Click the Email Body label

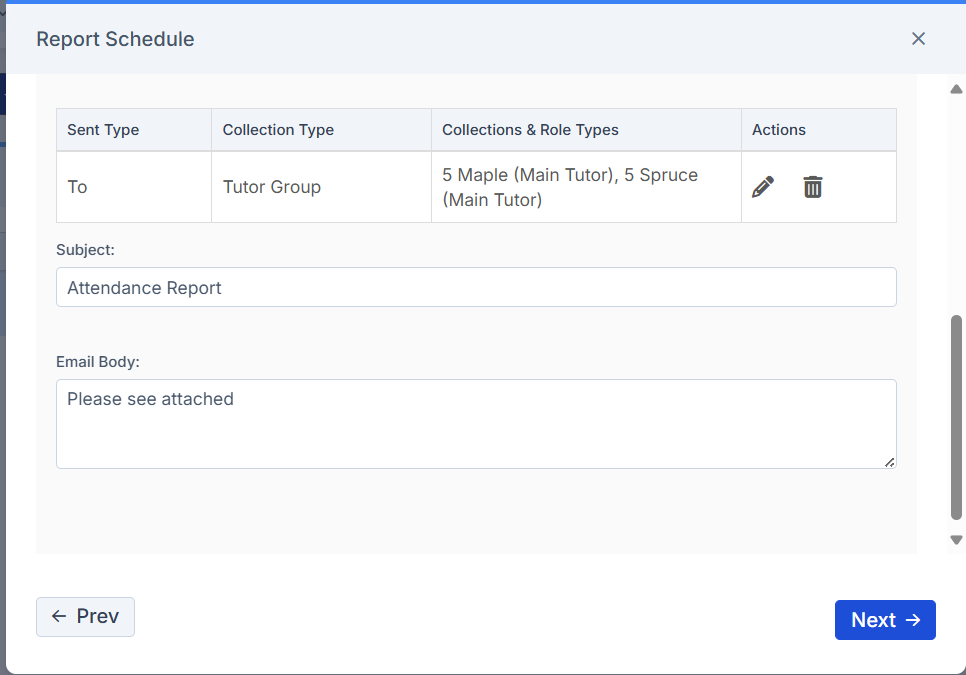coord(98,362)
